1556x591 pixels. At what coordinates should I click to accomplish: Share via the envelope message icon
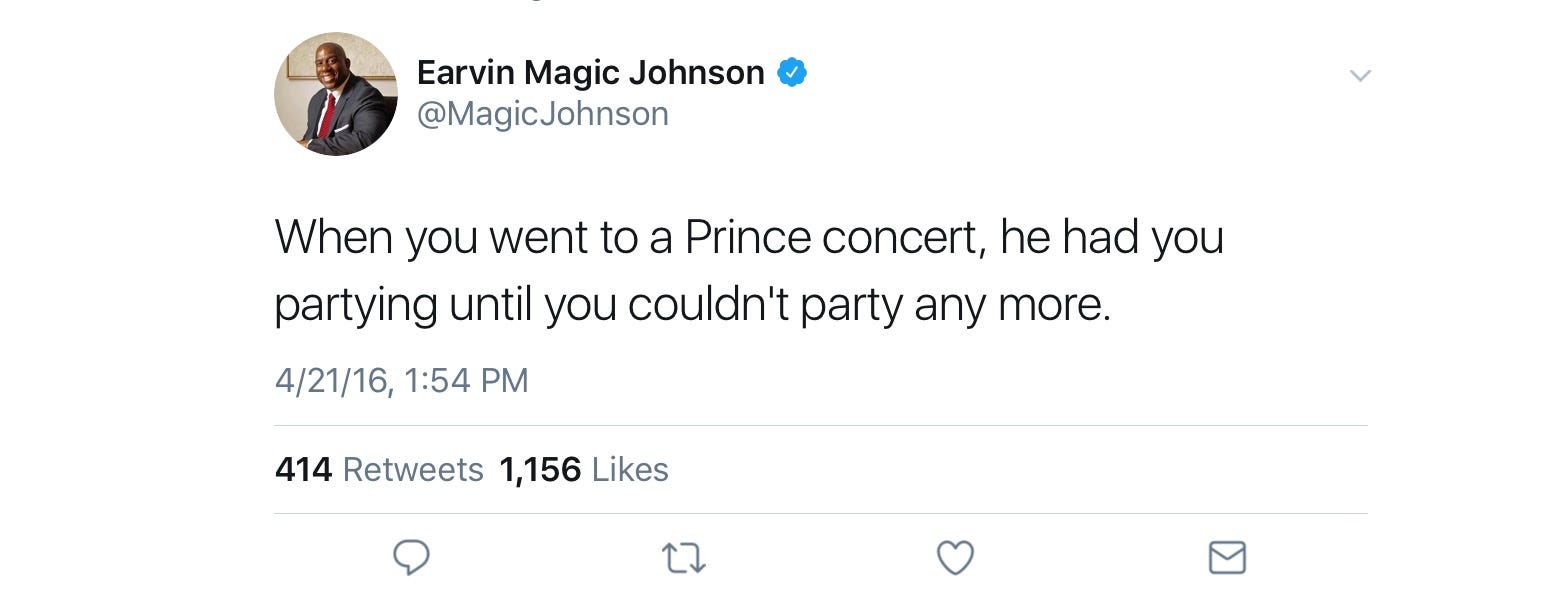[x=1227, y=558]
